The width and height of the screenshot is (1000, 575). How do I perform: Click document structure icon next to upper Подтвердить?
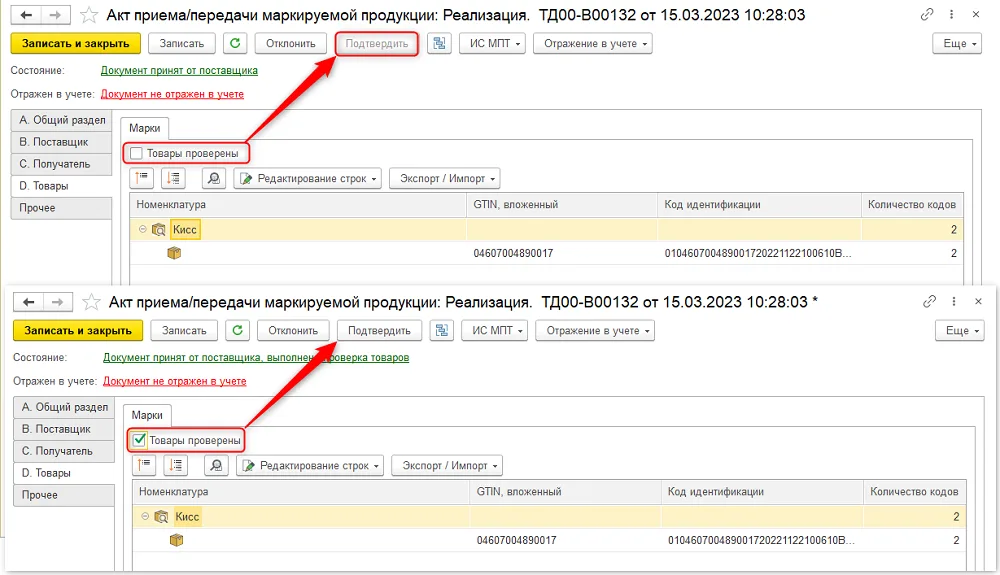click(x=439, y=43)
